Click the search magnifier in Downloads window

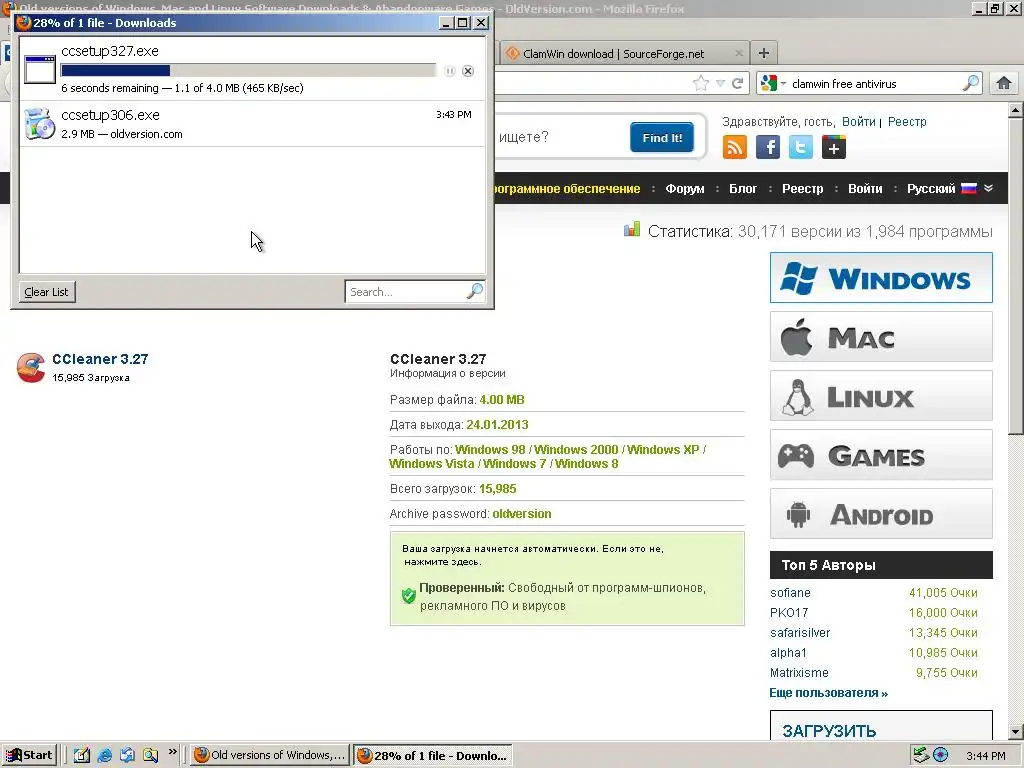475,291
